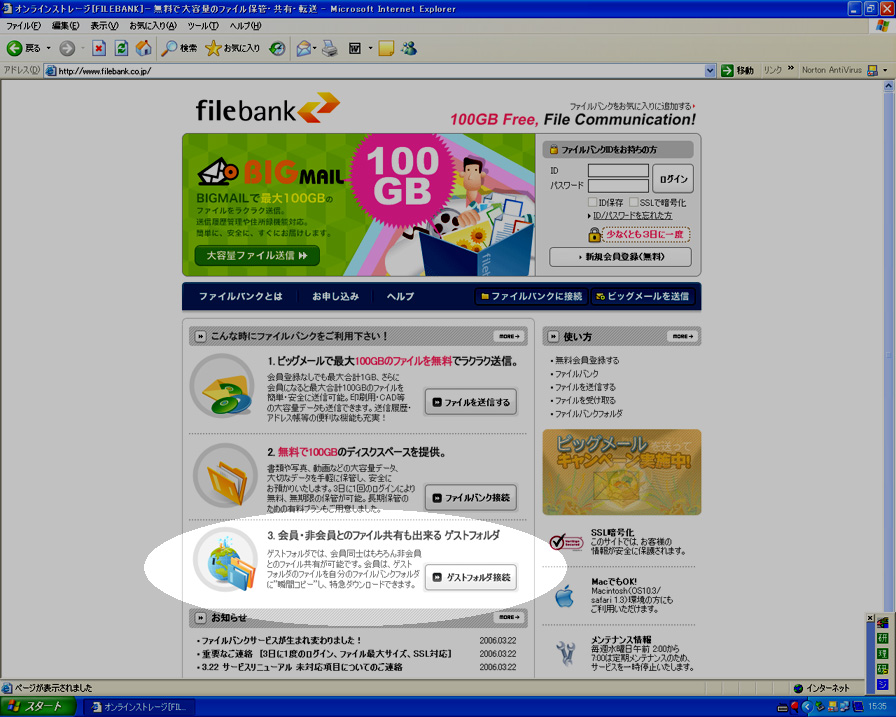Click the Norton AntiVirus toolbar icon
Image resolution: width=896 pixels, height=717 pixels.
[x=872, y=70]
